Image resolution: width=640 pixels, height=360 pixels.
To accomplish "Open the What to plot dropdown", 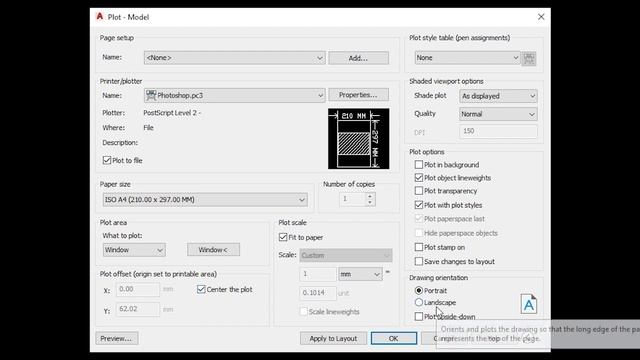I will [134, 250].
